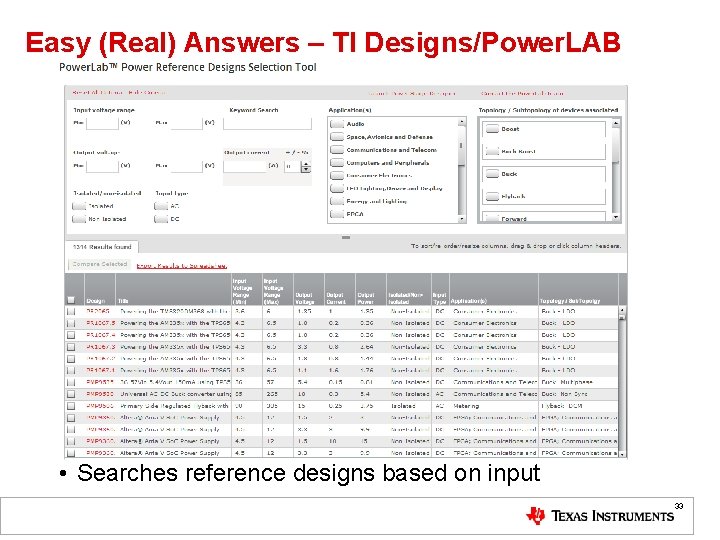Sort by Application(s) column header
The image size is (720, 540).
coord(494,289)
